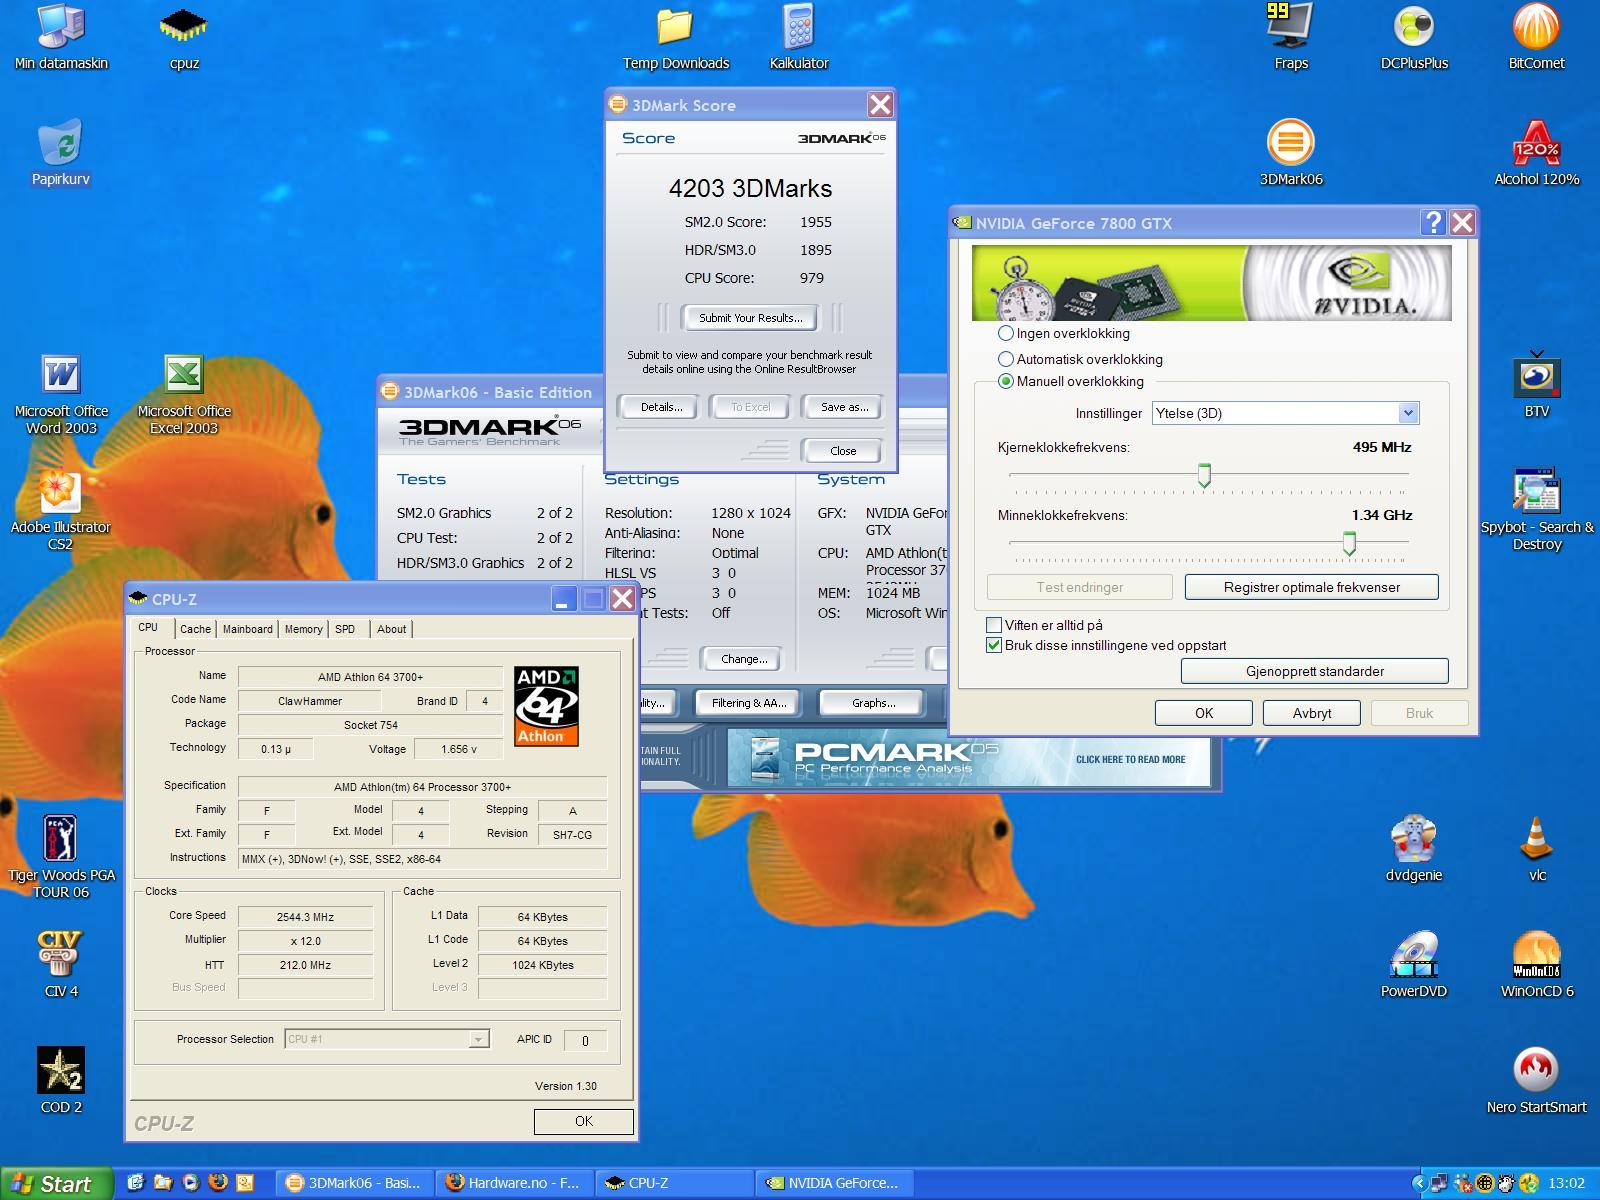
Task: Launch Tiger Woods PGA TOUR 06 icon
Action: point(61,858)
